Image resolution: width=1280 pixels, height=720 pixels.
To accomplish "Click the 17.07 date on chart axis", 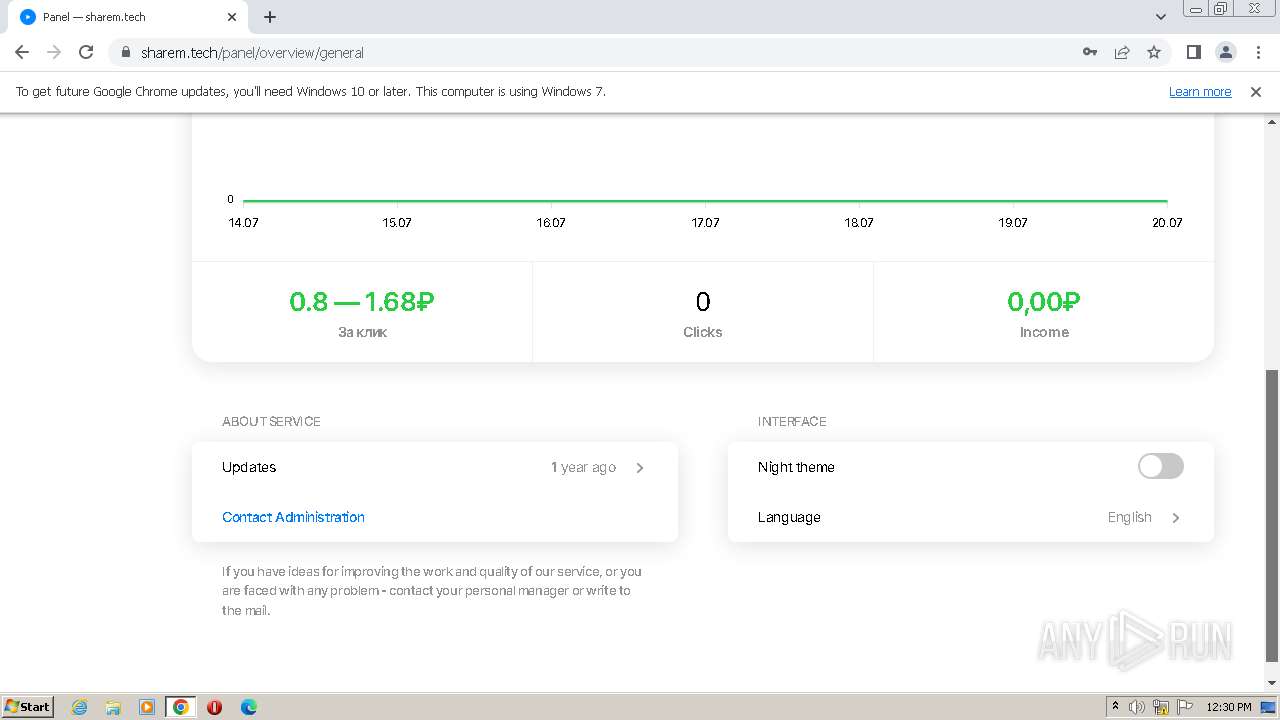I will pyautogui.click(x=705, y=222).
